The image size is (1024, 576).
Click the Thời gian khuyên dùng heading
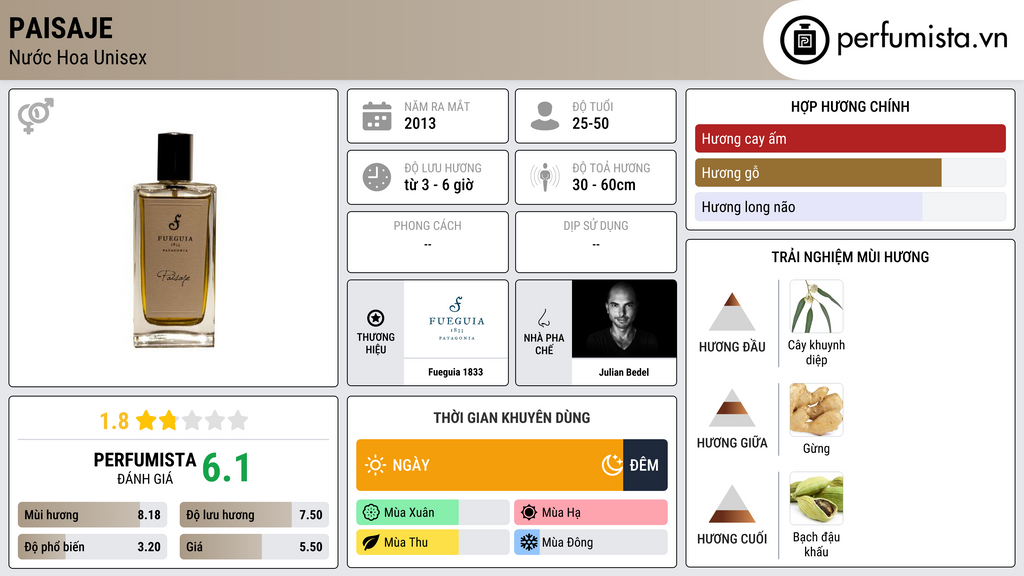tap(512, 418)
